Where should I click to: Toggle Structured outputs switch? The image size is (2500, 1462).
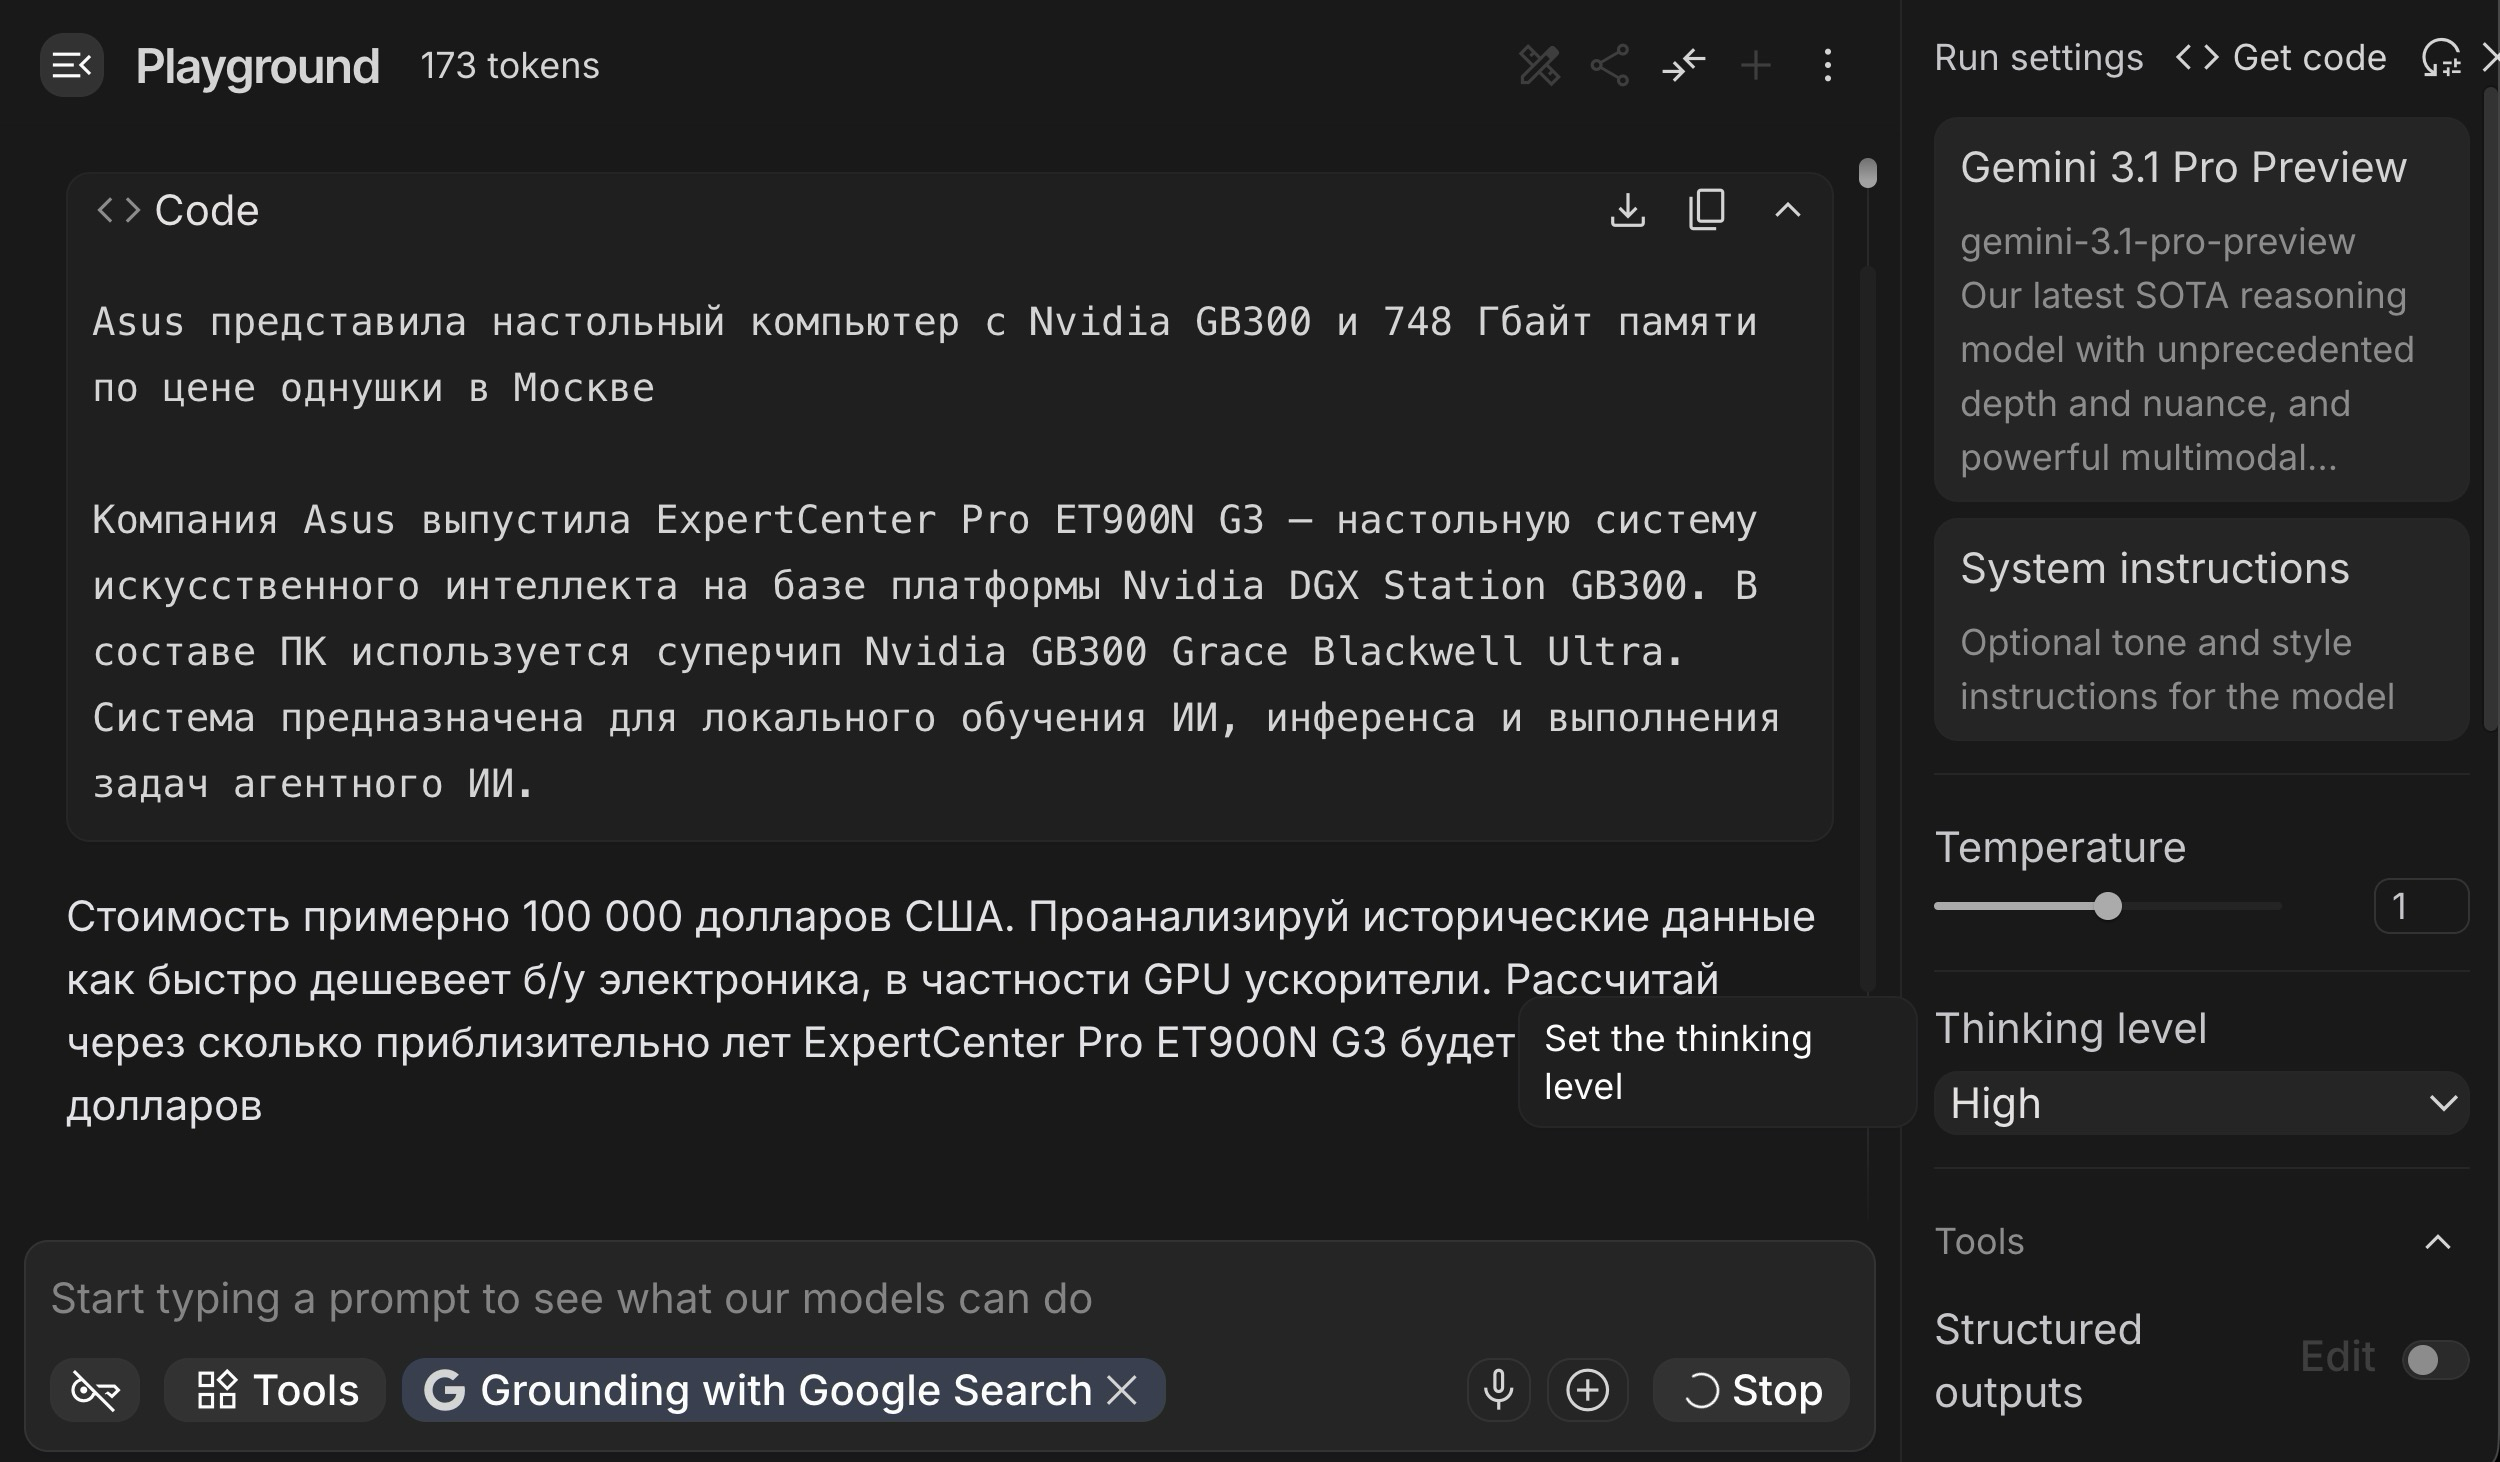[x=2434, y=1360]
